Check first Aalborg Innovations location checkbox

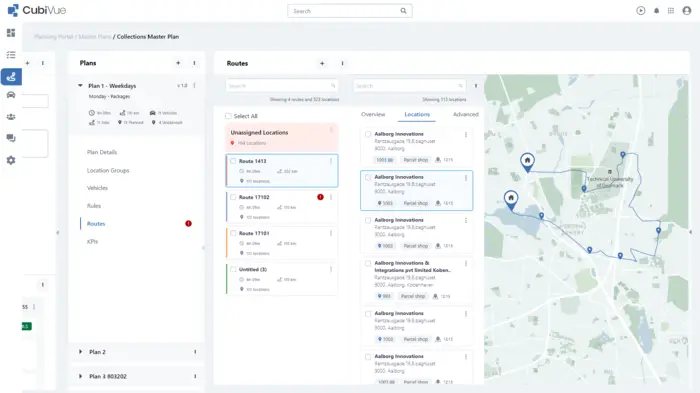click(x=368, y=134)
